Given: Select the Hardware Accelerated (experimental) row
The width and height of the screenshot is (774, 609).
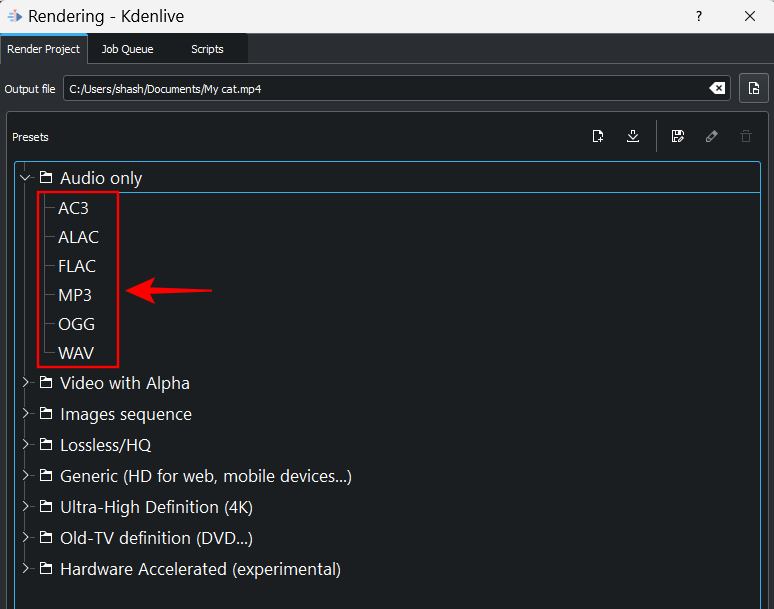Looking at the screenshot, I should (x=387, y=569).
